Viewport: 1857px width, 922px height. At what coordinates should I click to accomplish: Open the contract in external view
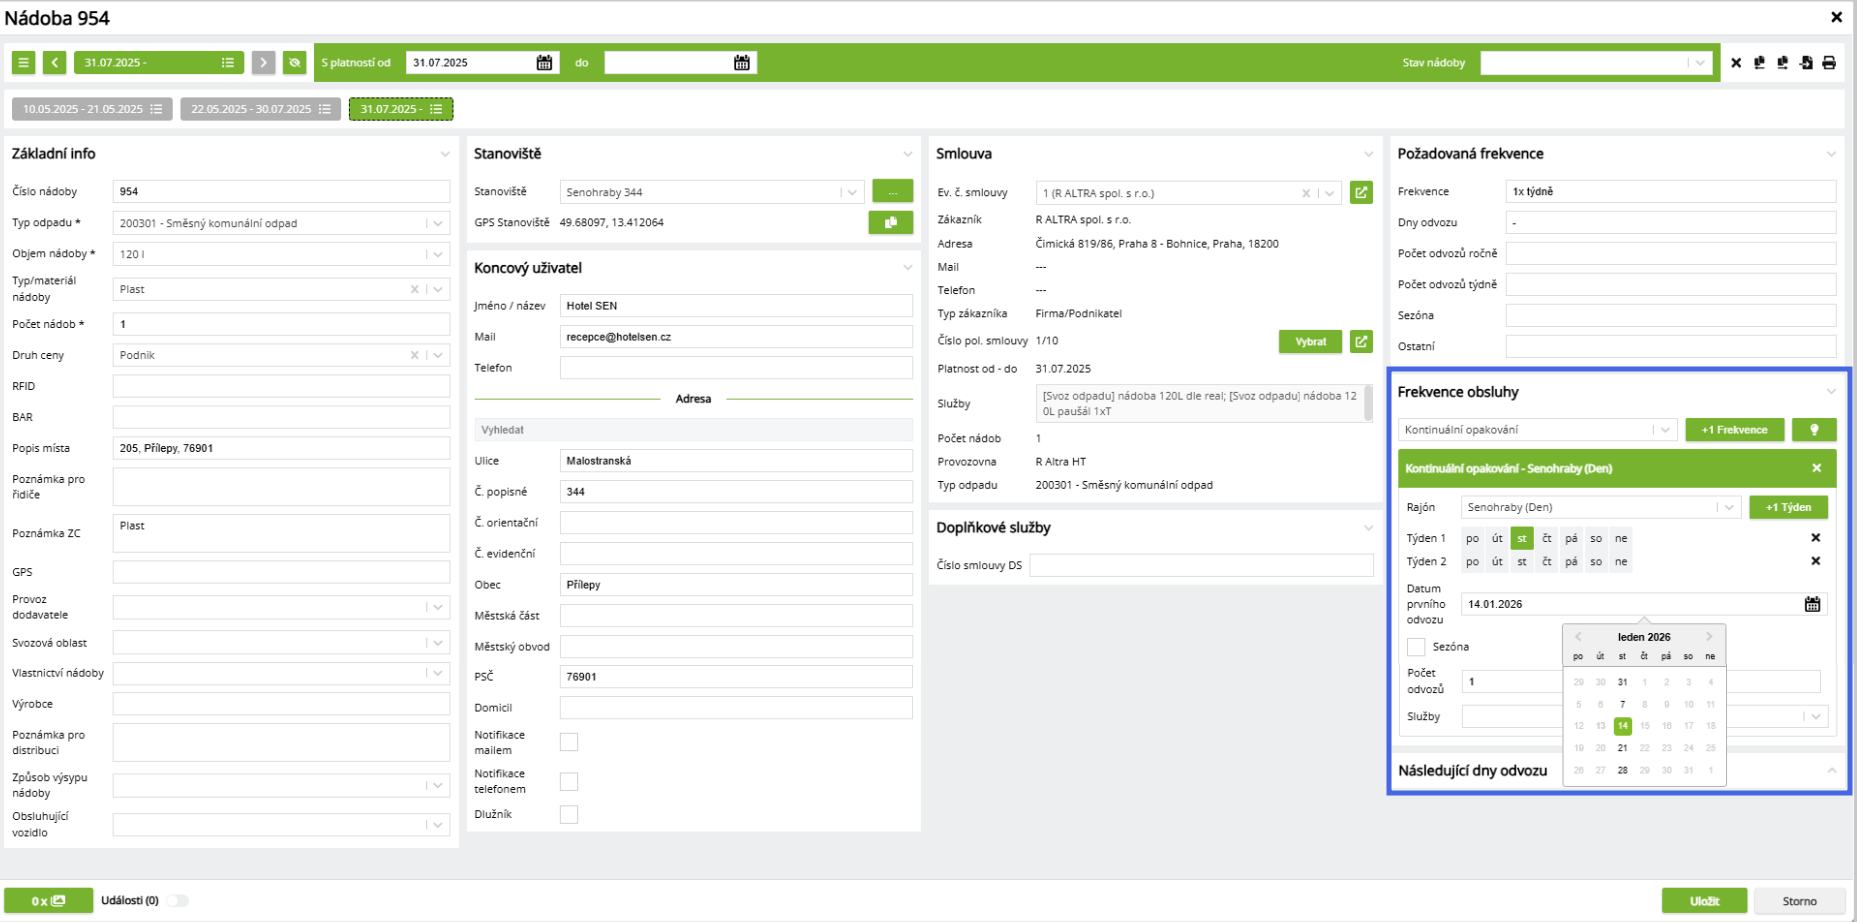tap(1361, 193)
